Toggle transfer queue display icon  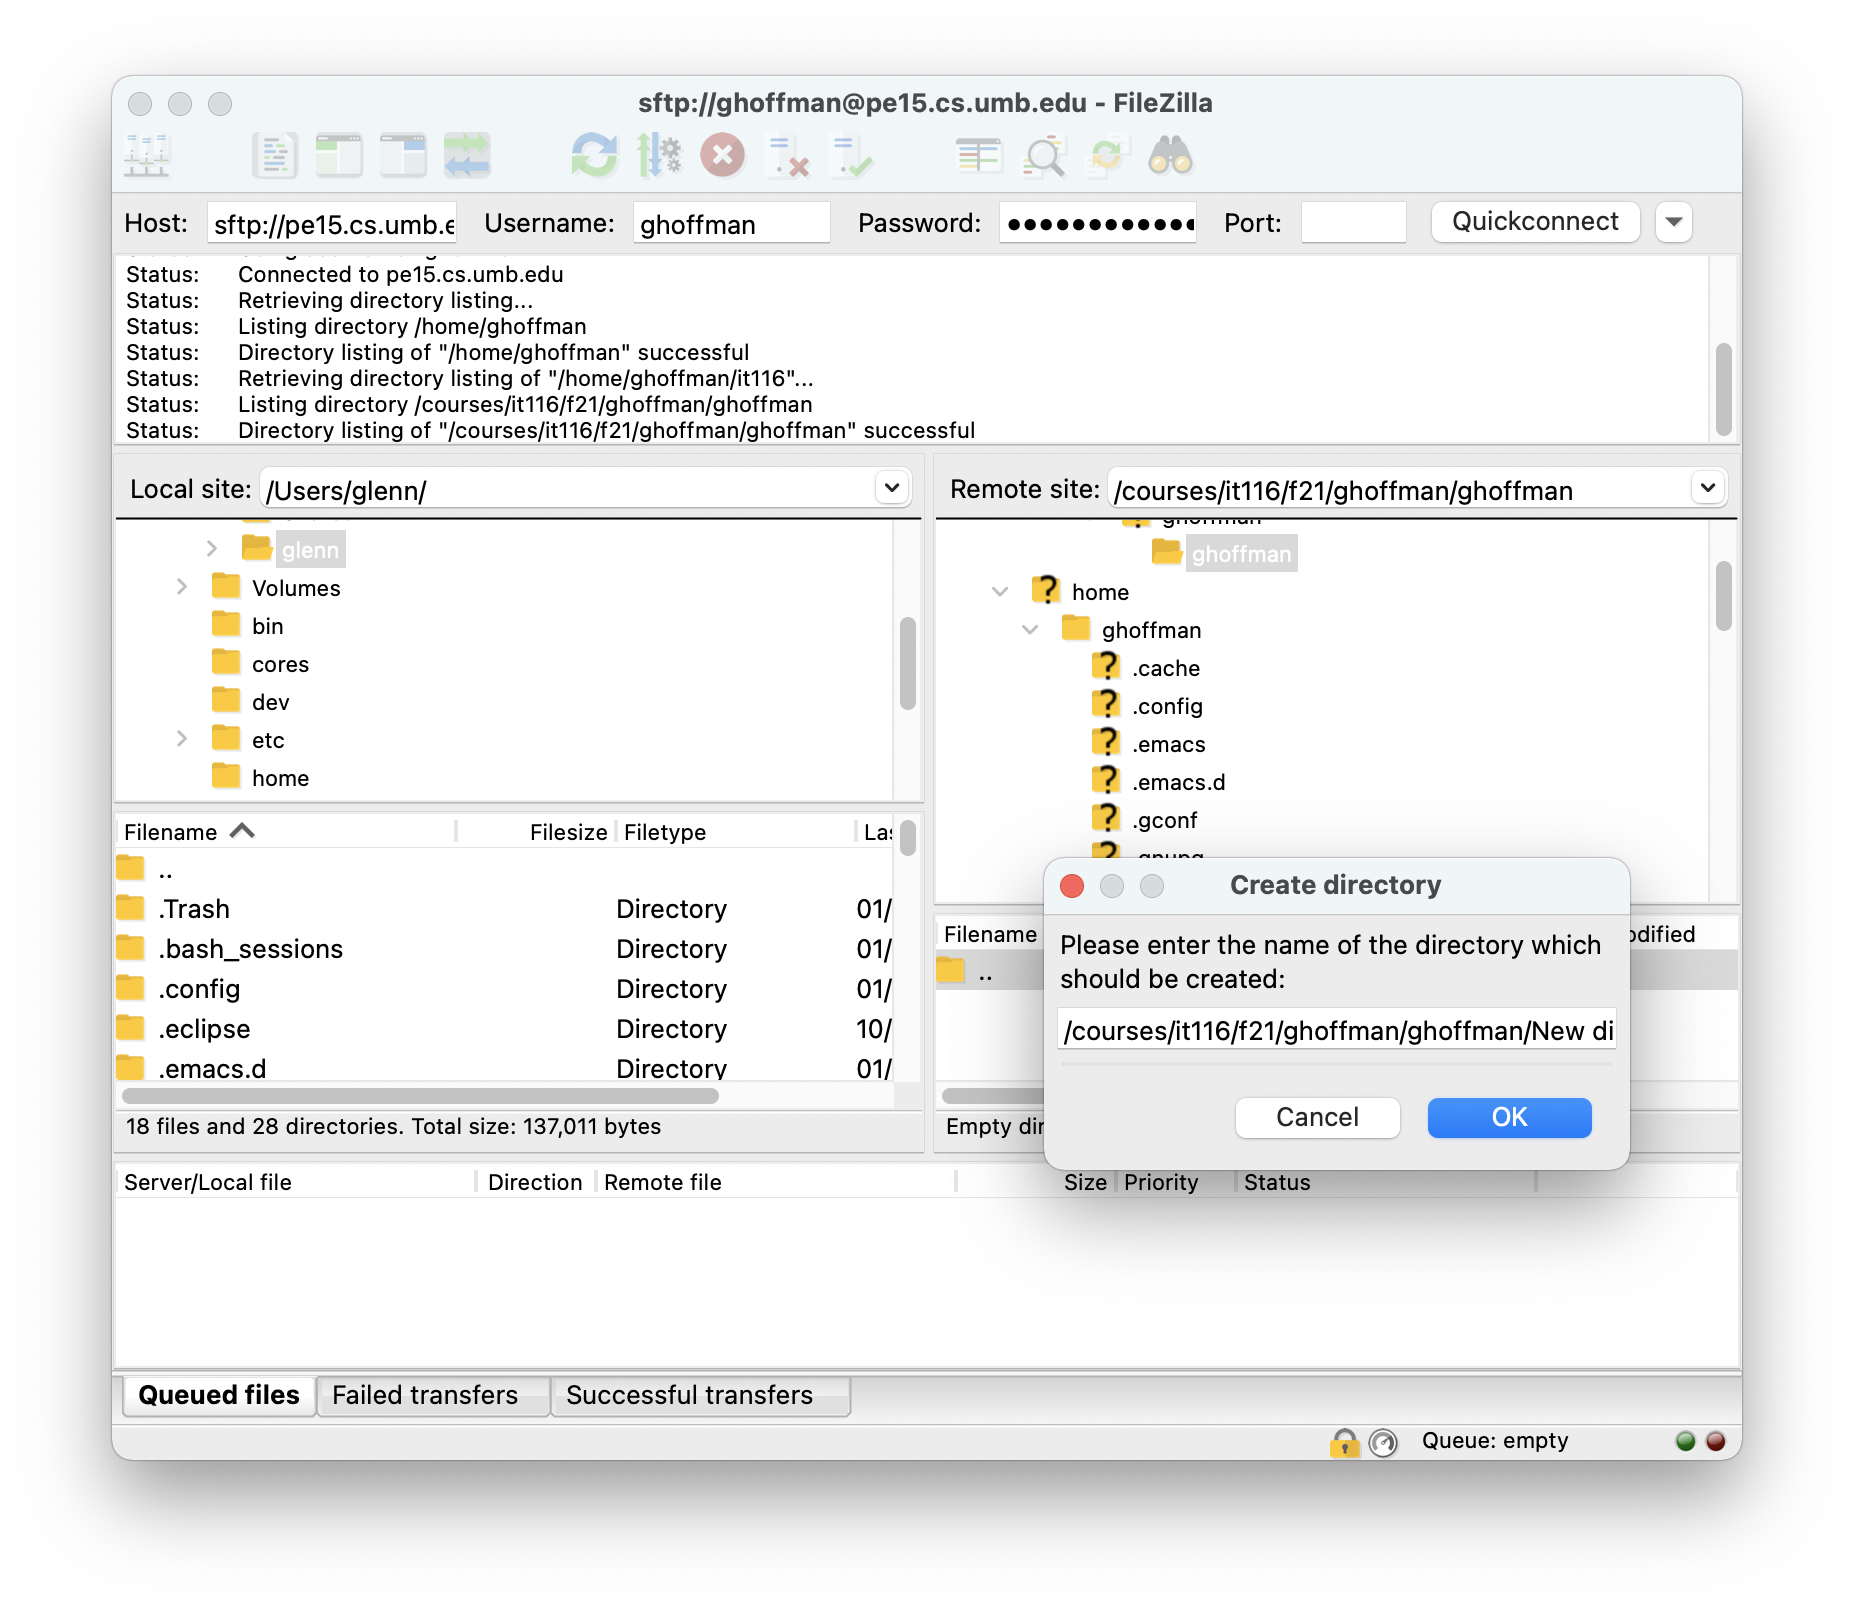pos(467,156)
